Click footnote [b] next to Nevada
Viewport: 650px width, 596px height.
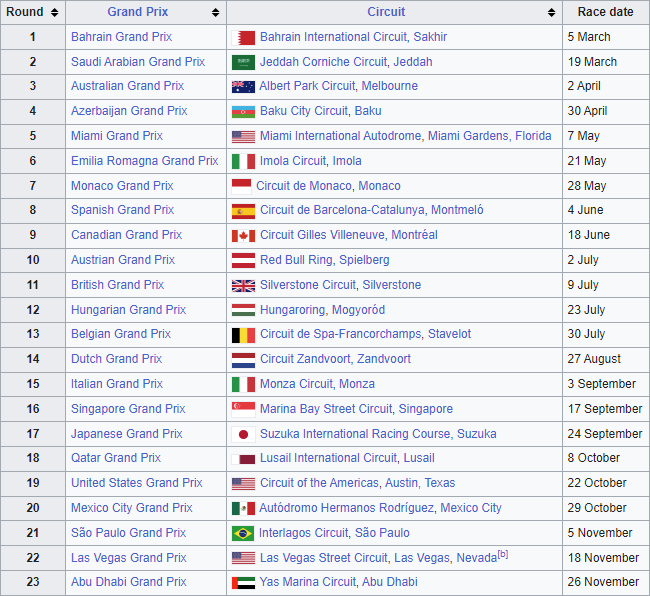click(x=502, y=554)
